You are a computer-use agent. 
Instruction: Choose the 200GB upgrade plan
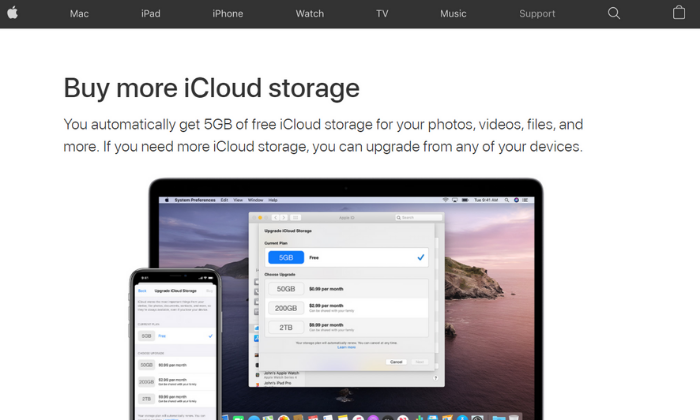tap(346, 308)
